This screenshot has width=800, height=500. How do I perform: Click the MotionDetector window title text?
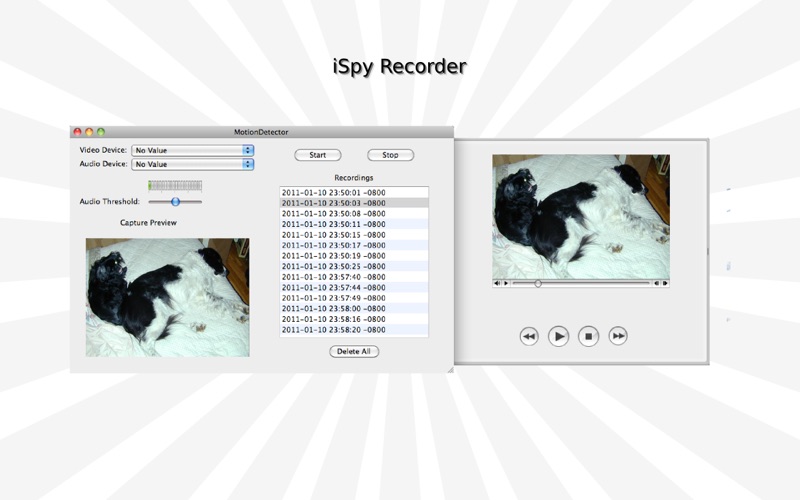click(261, 132)
